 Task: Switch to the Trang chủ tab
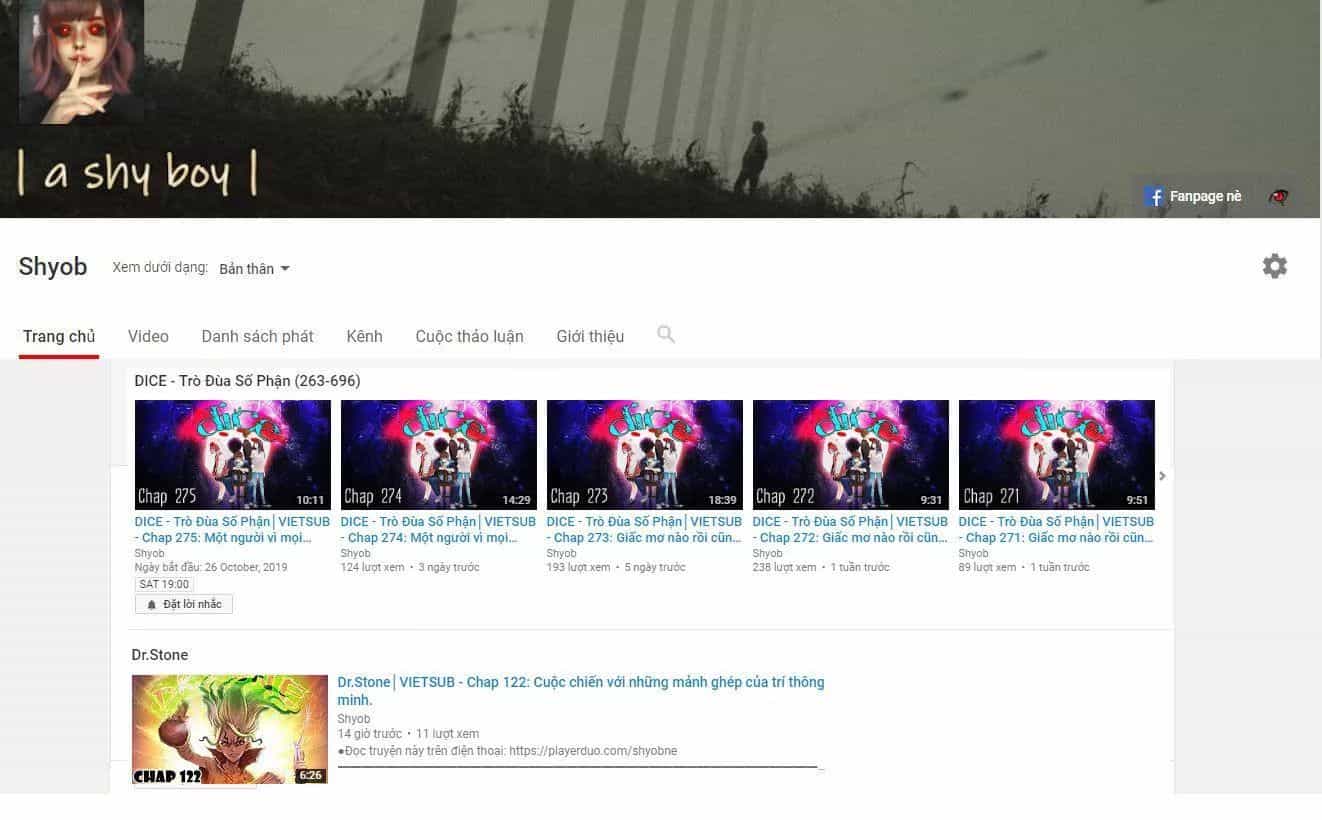(59, 336)
